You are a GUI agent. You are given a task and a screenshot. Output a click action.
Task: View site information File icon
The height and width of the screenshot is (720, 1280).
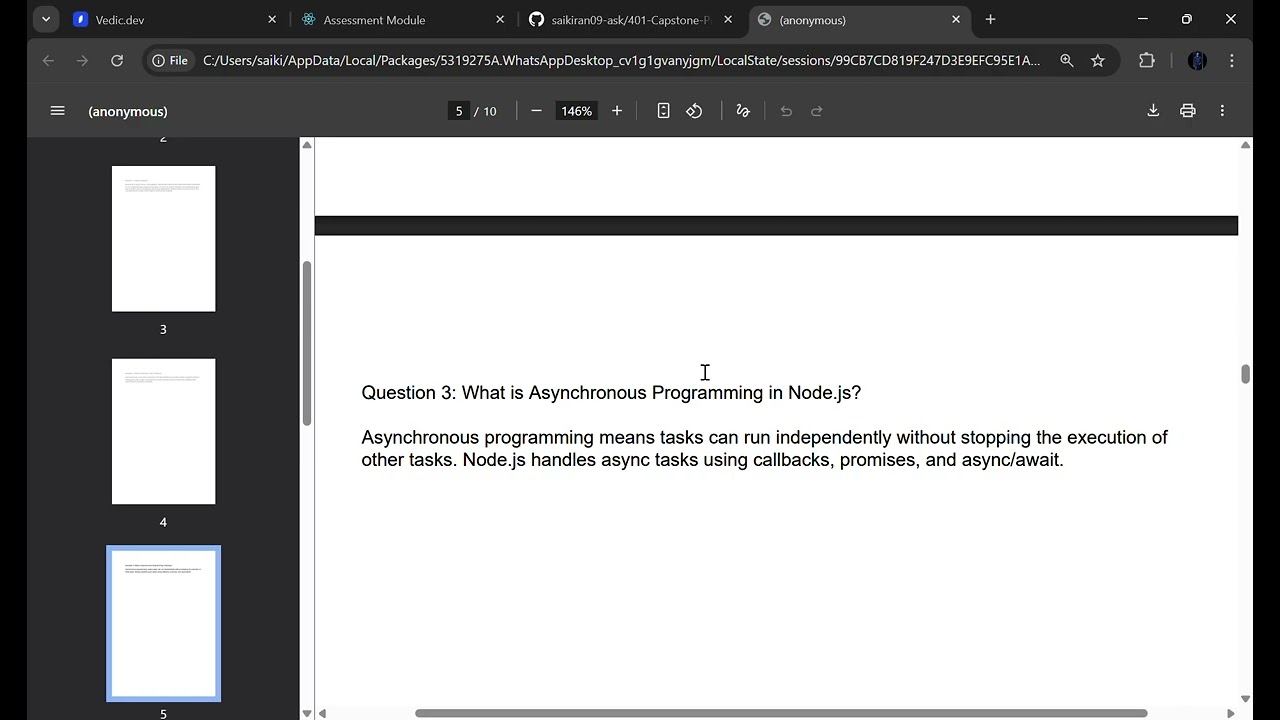click(x=170, y=60)
